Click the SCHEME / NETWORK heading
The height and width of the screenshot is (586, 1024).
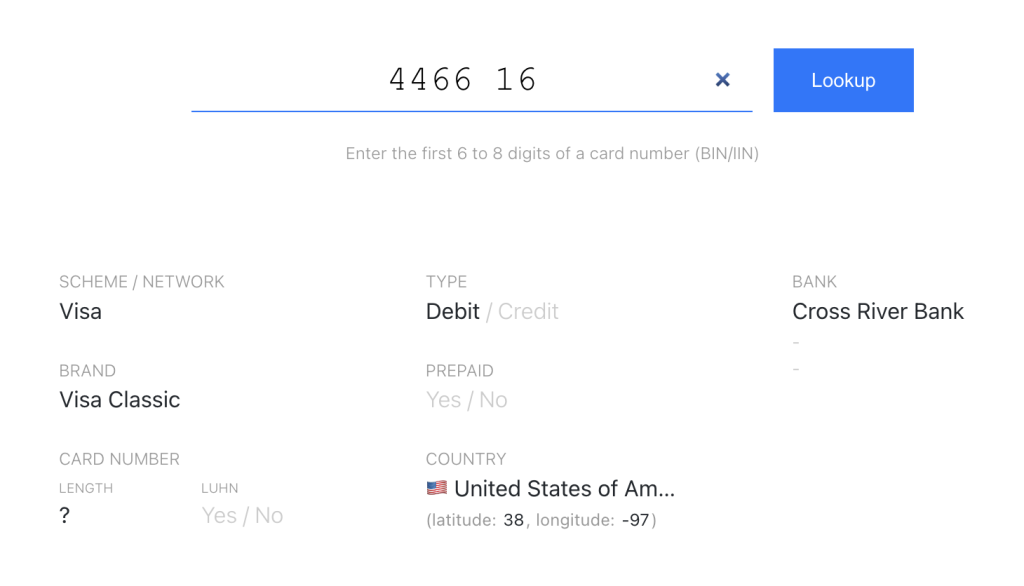coord(142,282)
